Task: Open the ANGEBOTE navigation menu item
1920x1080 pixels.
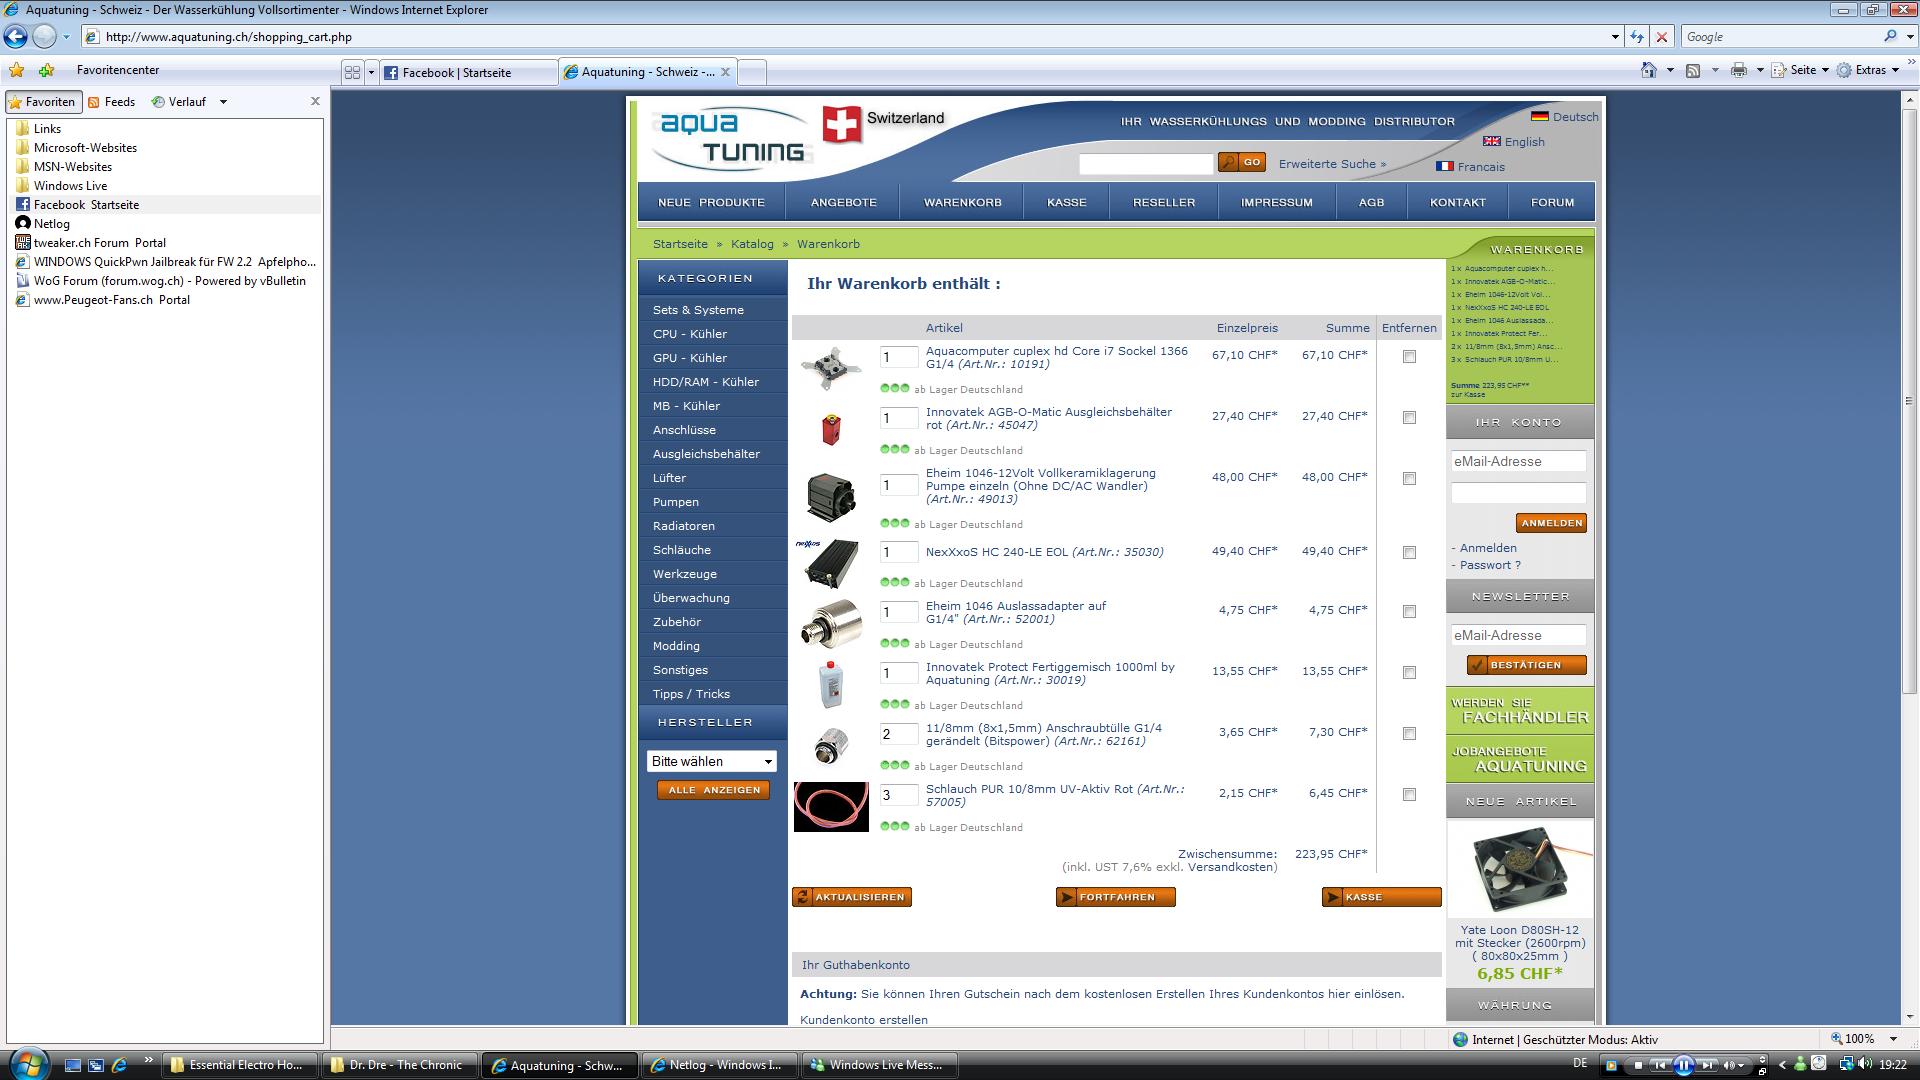Action: click(x=843, y=202)
